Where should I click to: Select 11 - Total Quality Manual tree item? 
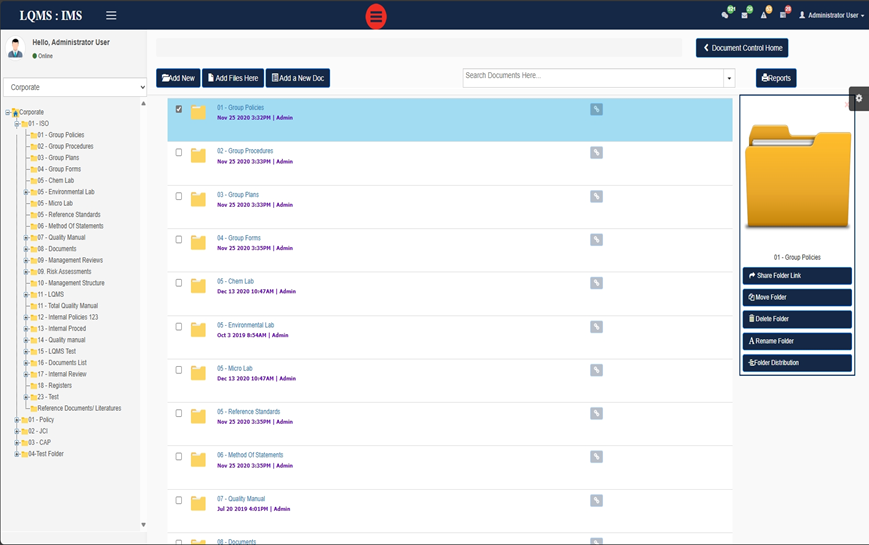click(x=68, y=305)
